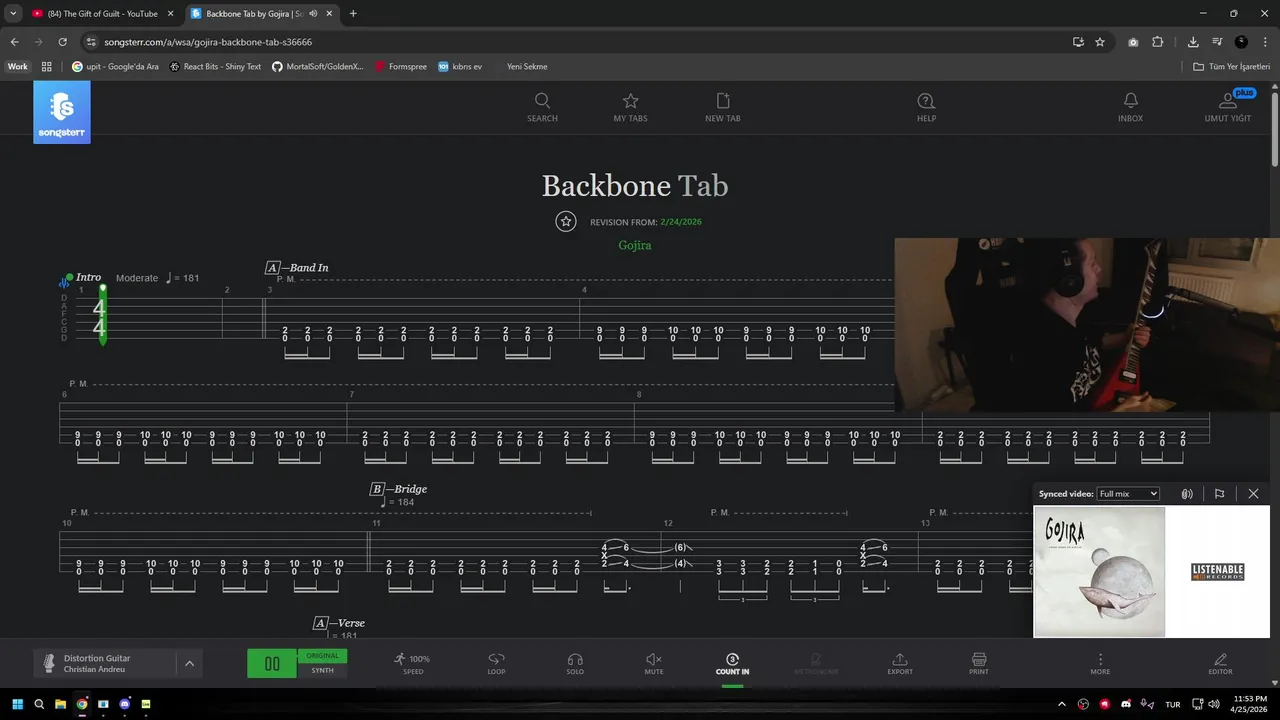
Task: Open the React Bits - Shiny Text bookmark
Action: click(x=215, y=67)
